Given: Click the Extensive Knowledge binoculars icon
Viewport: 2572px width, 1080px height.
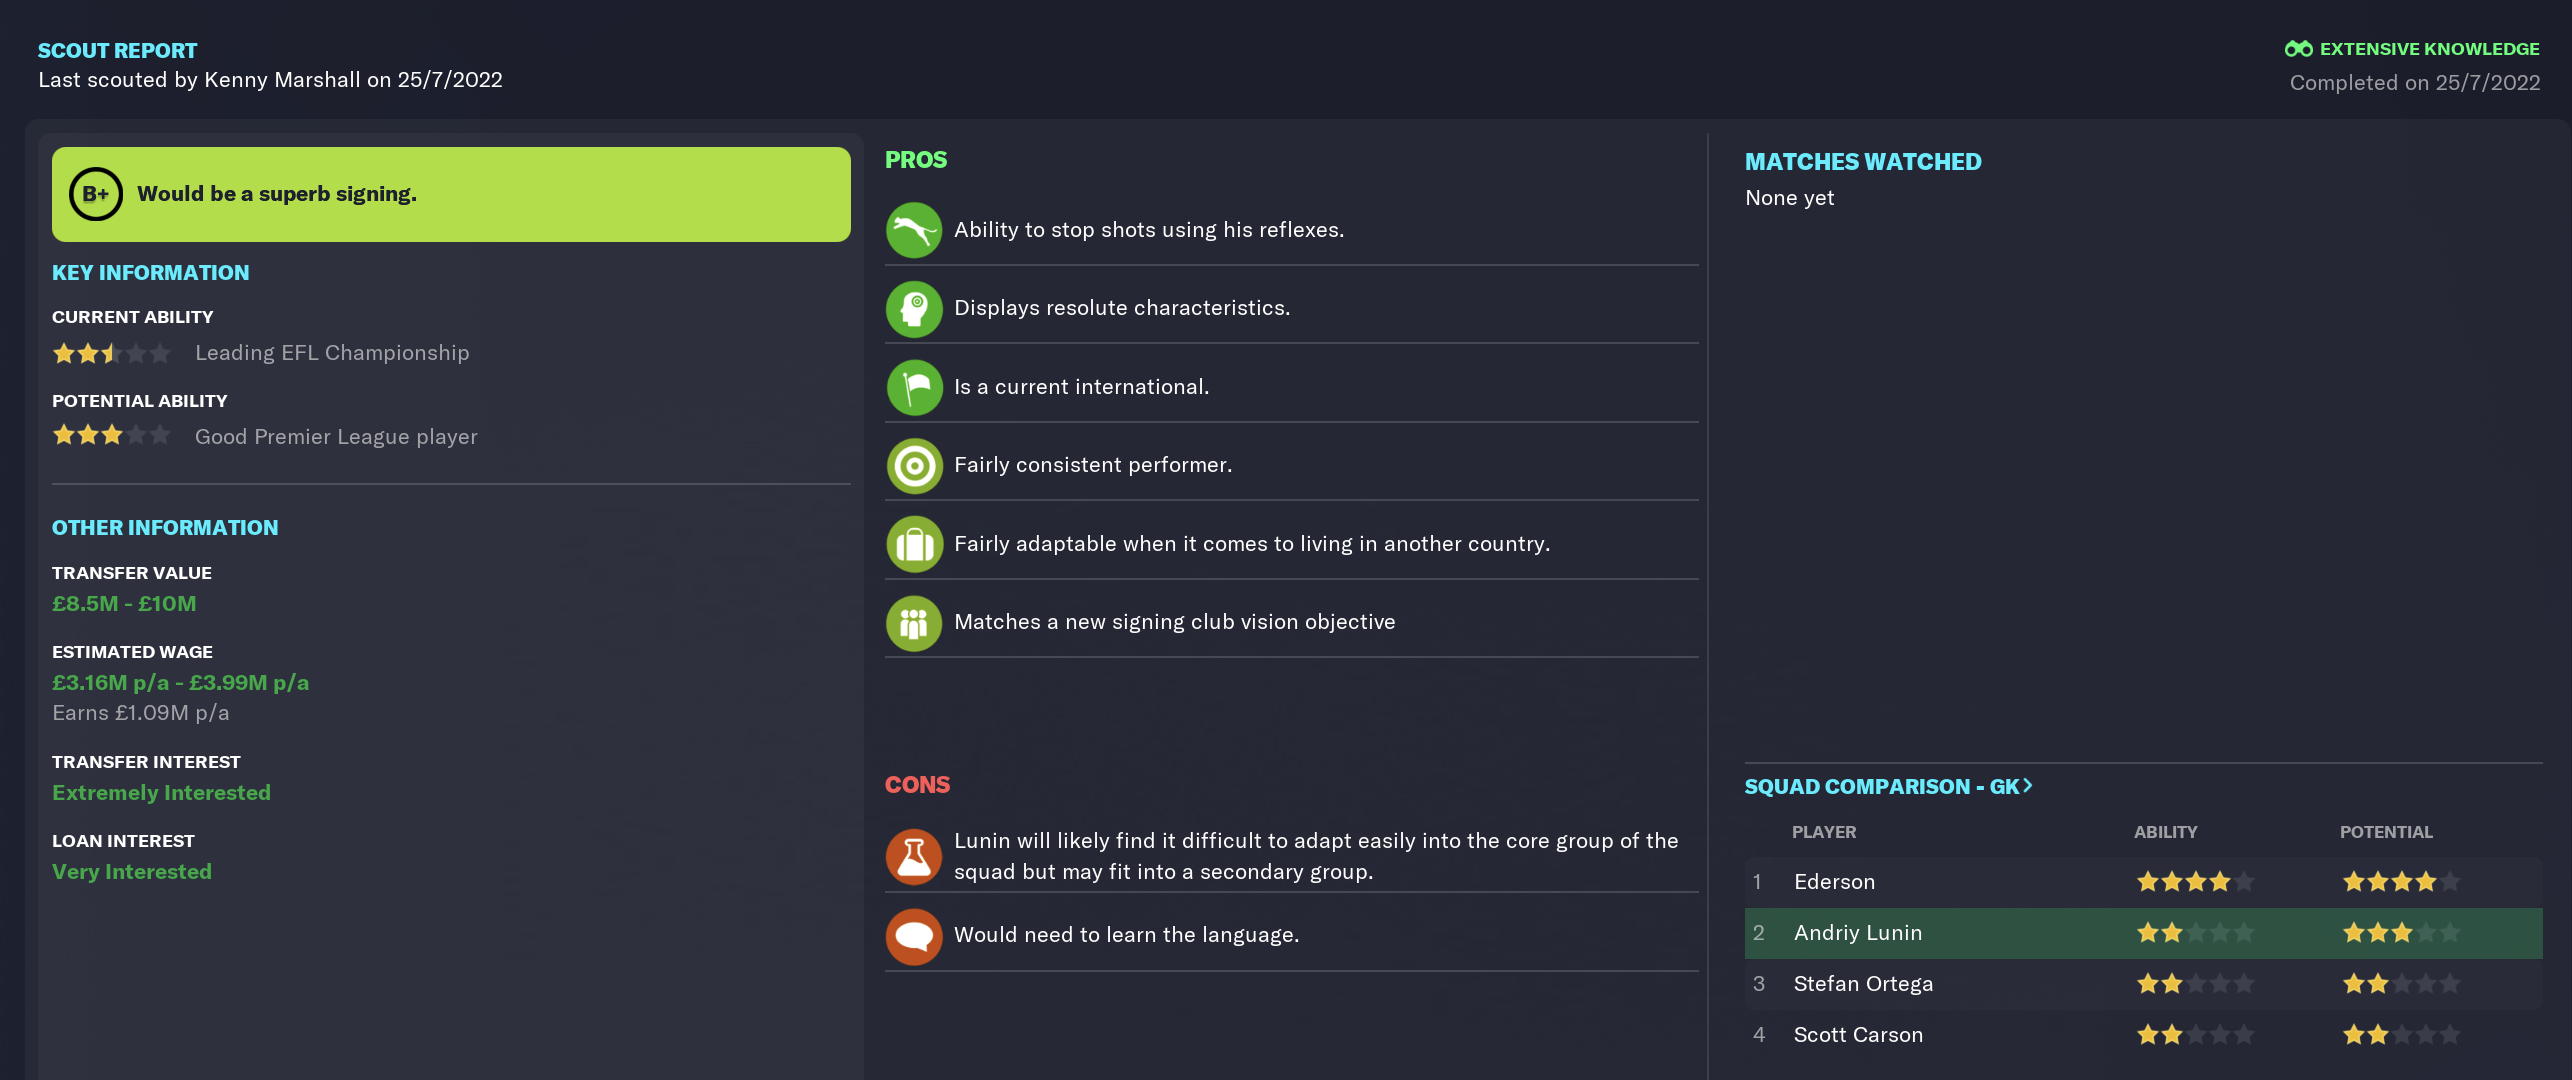Looking at the screenshot, I should [2298, 49].
